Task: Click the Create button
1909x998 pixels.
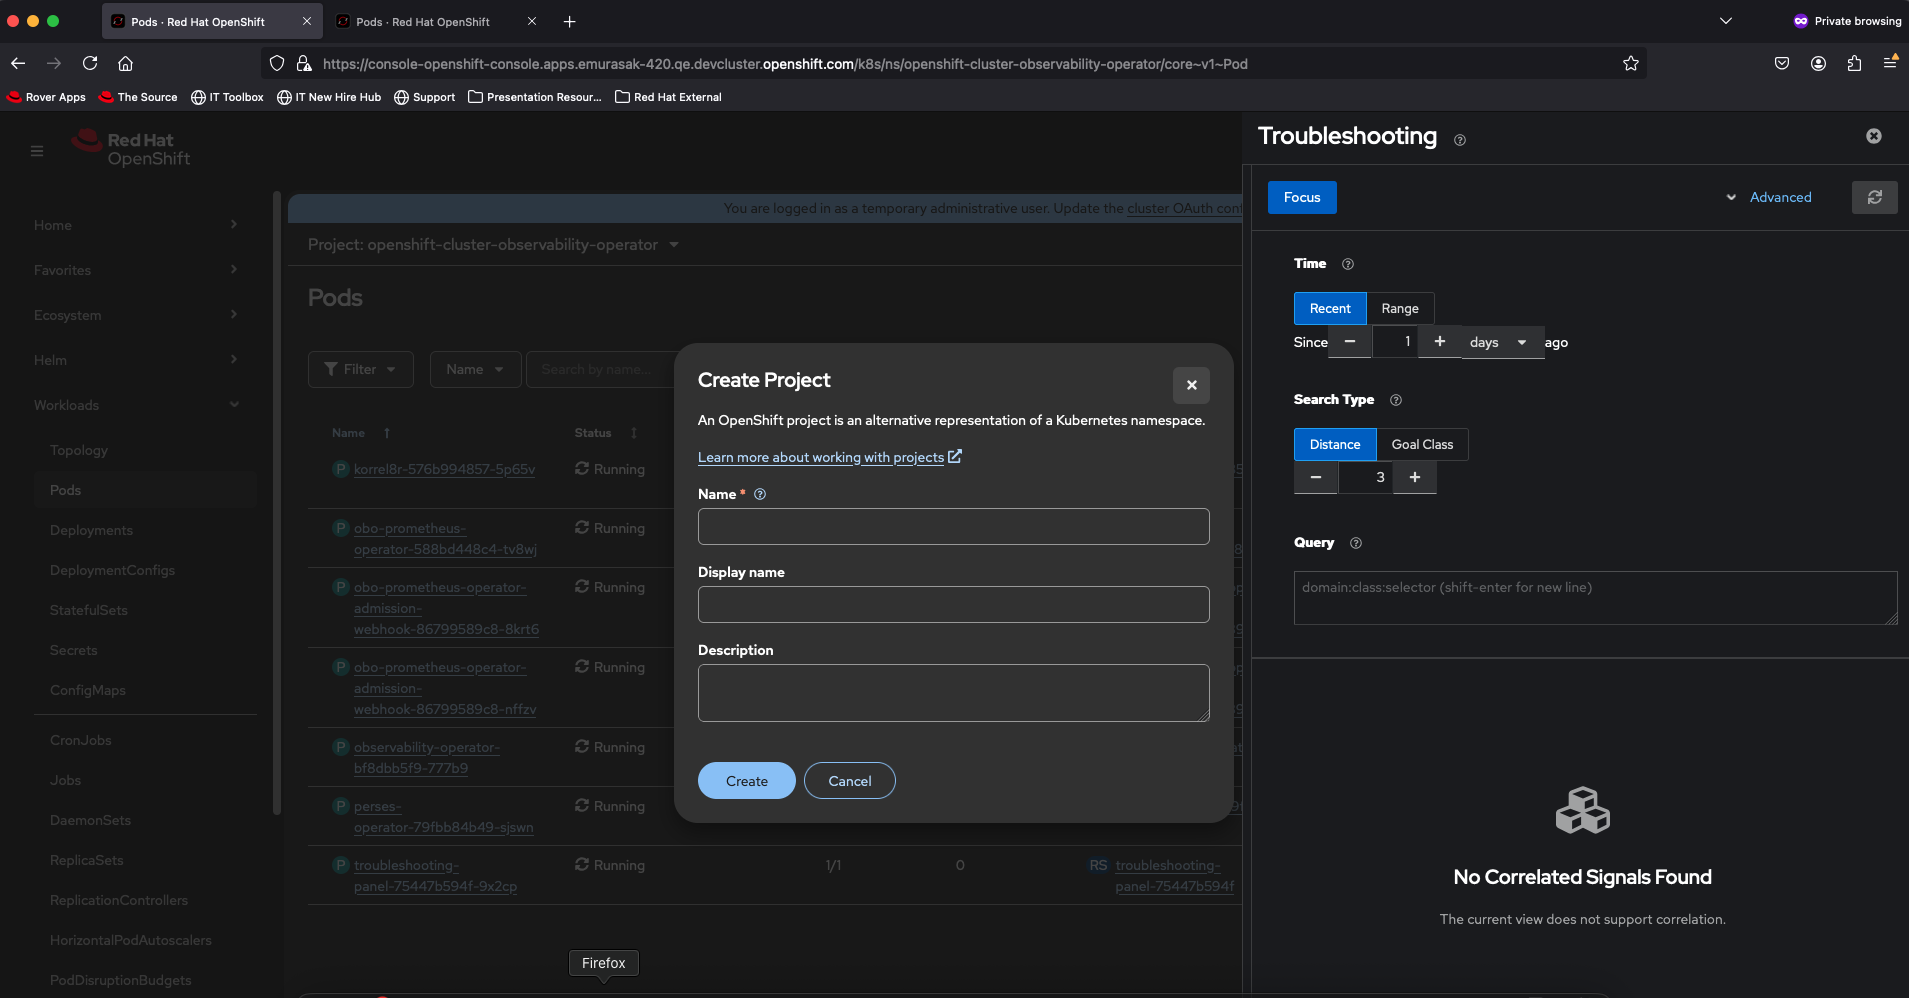Action: pos(746,781)
